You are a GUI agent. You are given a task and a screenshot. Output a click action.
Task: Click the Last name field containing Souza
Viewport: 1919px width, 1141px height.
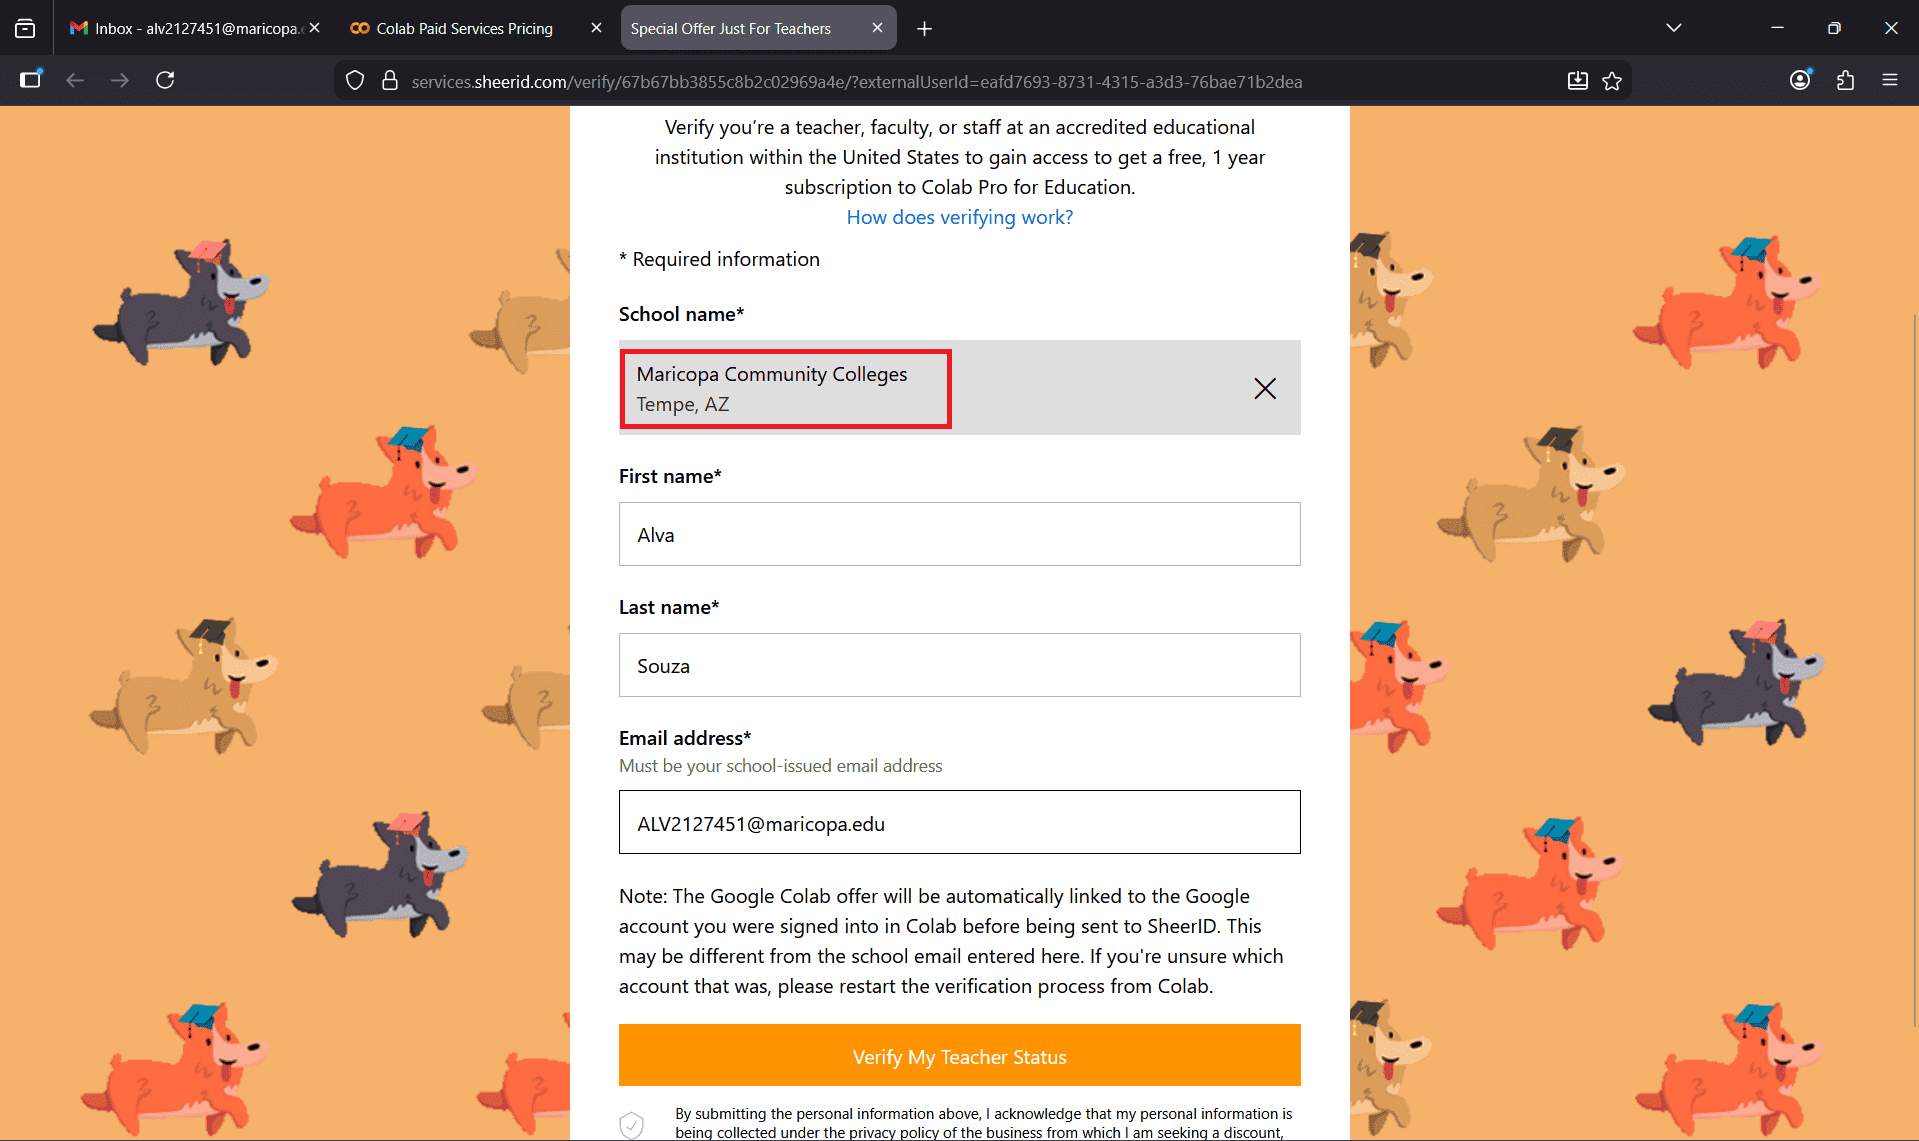coord(959,665)
